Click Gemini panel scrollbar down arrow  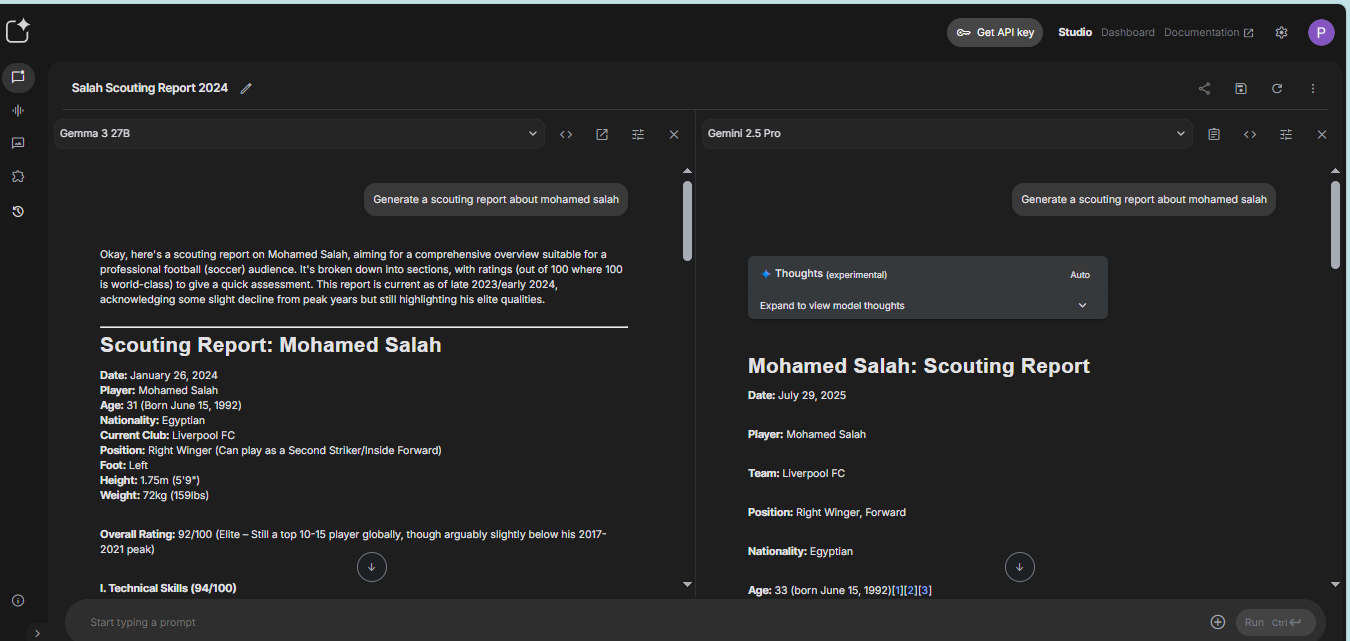(x=1336, y=583)
